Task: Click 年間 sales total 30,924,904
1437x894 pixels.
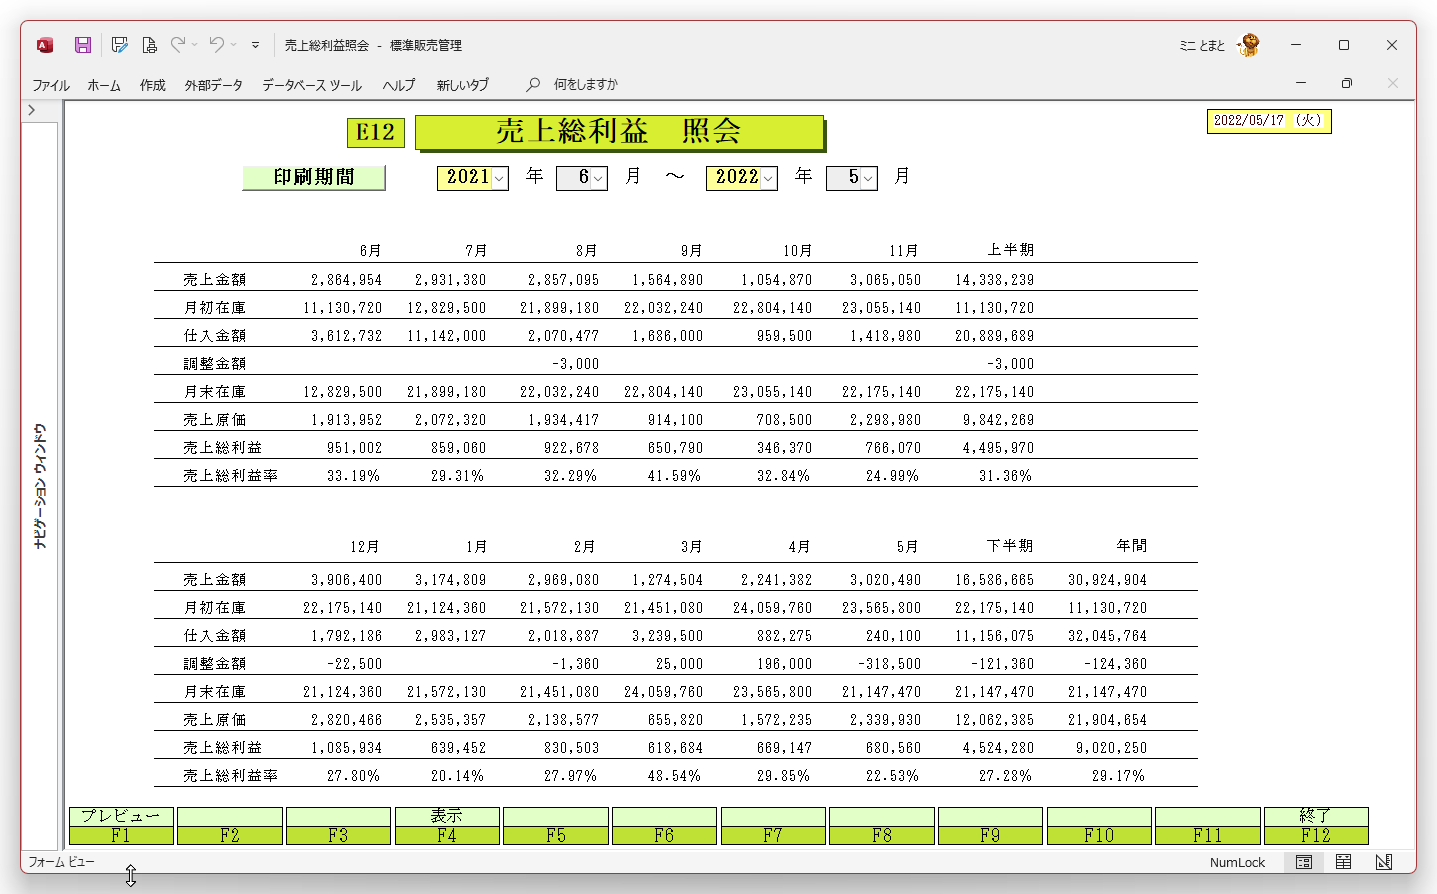Action: 1107,580
